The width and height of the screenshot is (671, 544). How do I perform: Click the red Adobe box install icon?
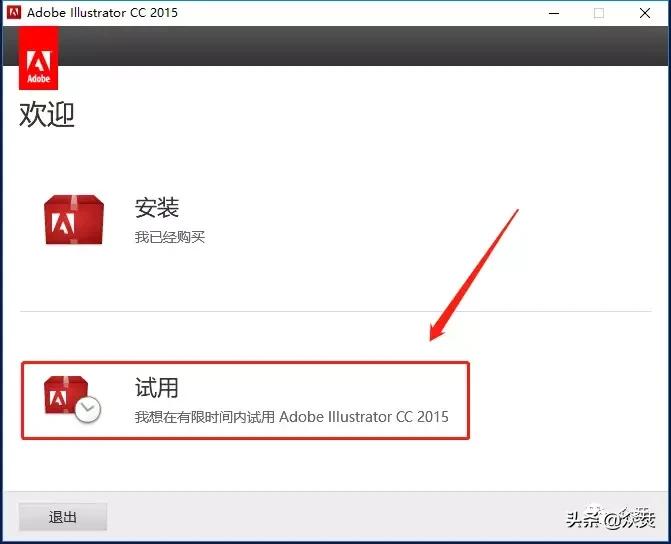pyautogui.click(x=74, y=220)
